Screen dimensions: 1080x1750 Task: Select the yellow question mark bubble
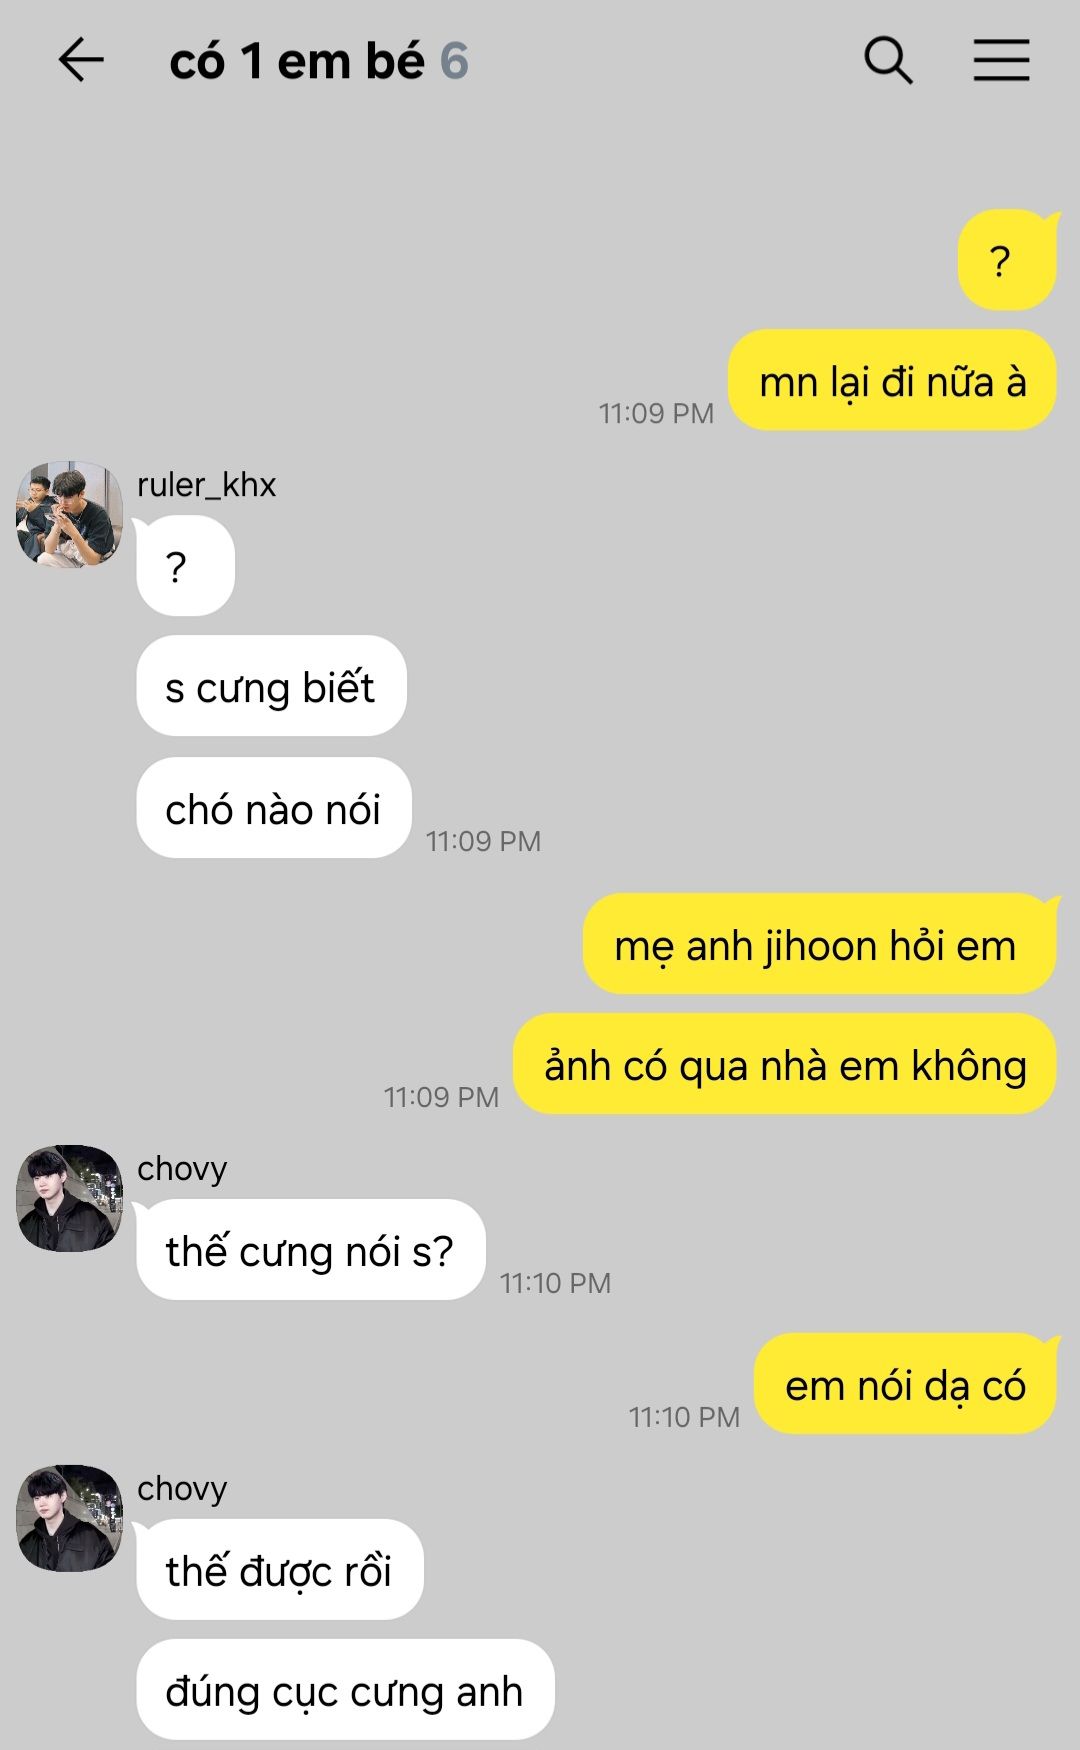(x=1007, y=260)
